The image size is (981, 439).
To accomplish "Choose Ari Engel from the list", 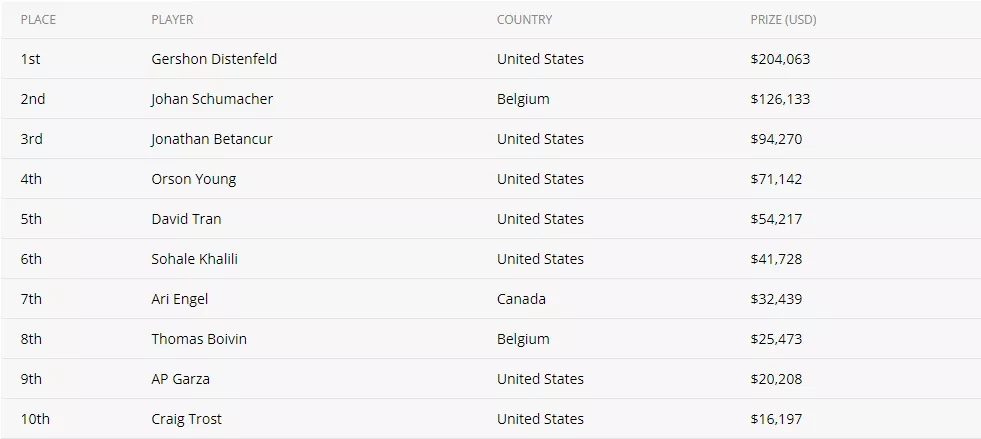I will [180, 299].
